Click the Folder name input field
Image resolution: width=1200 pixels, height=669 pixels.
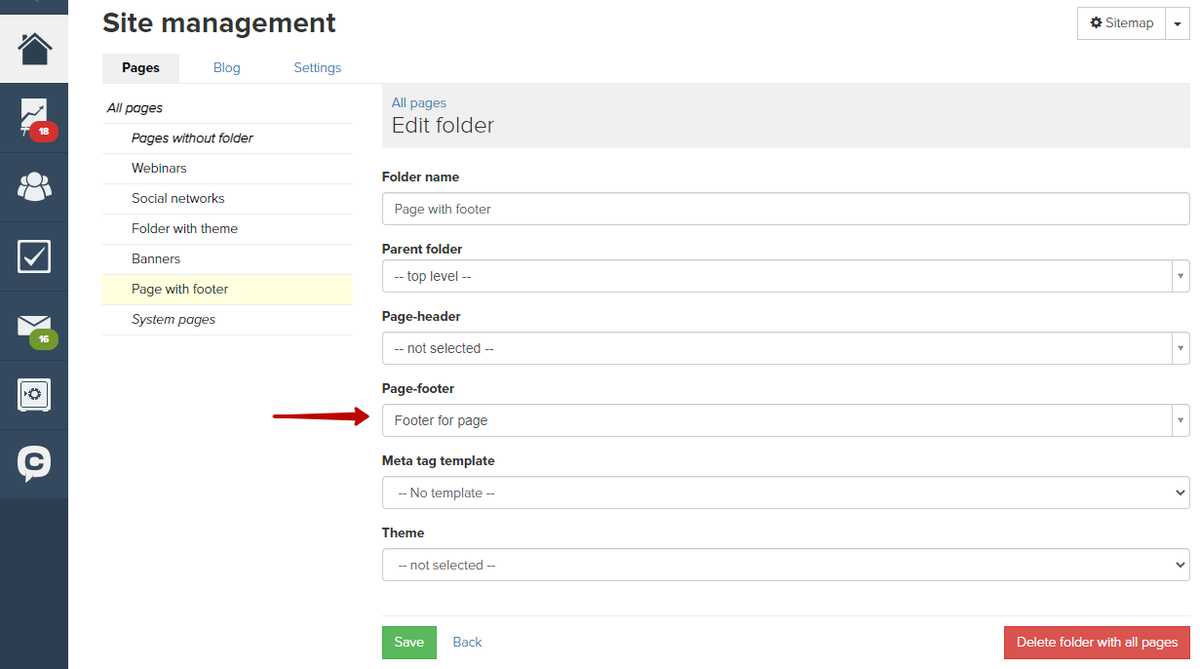click(786, 209)
